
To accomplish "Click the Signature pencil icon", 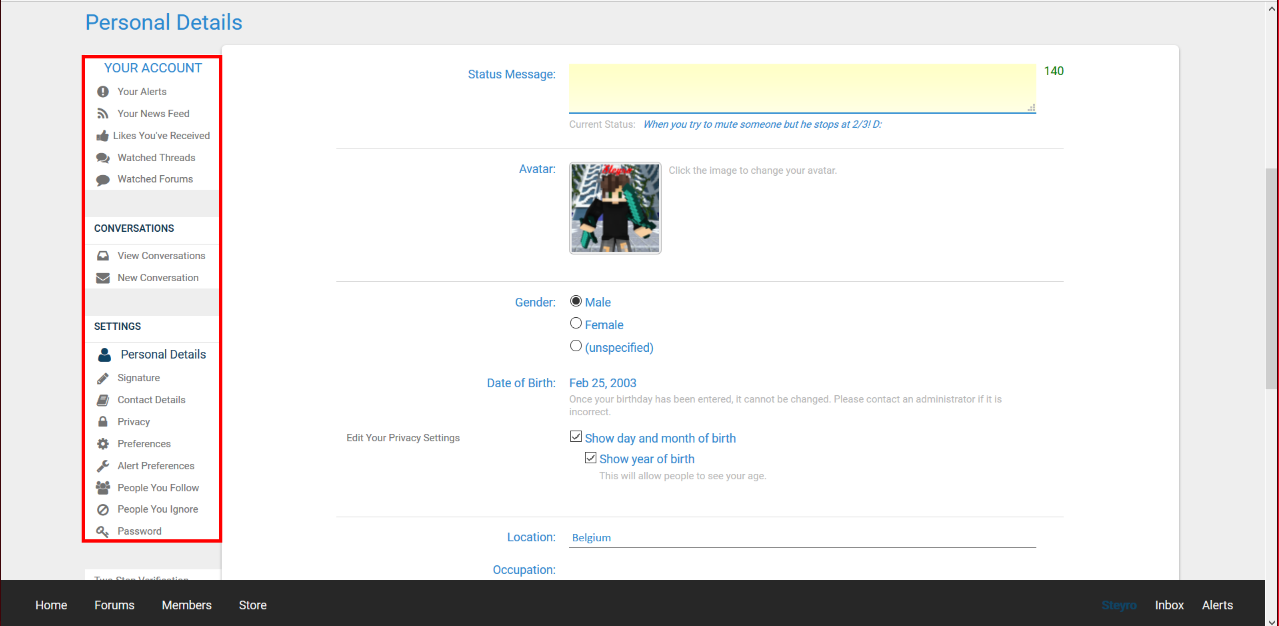I will coord(102,378).
